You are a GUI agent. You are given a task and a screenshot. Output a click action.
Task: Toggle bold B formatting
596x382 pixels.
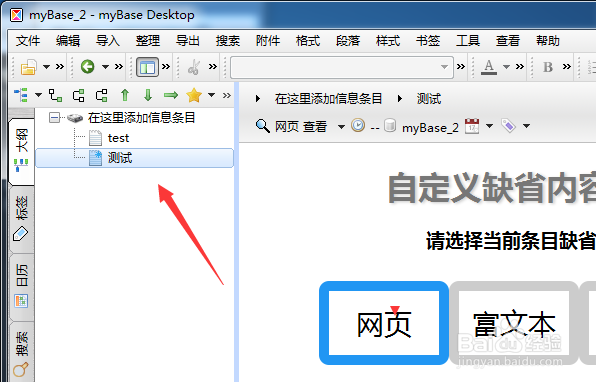[x=548, y=67]
